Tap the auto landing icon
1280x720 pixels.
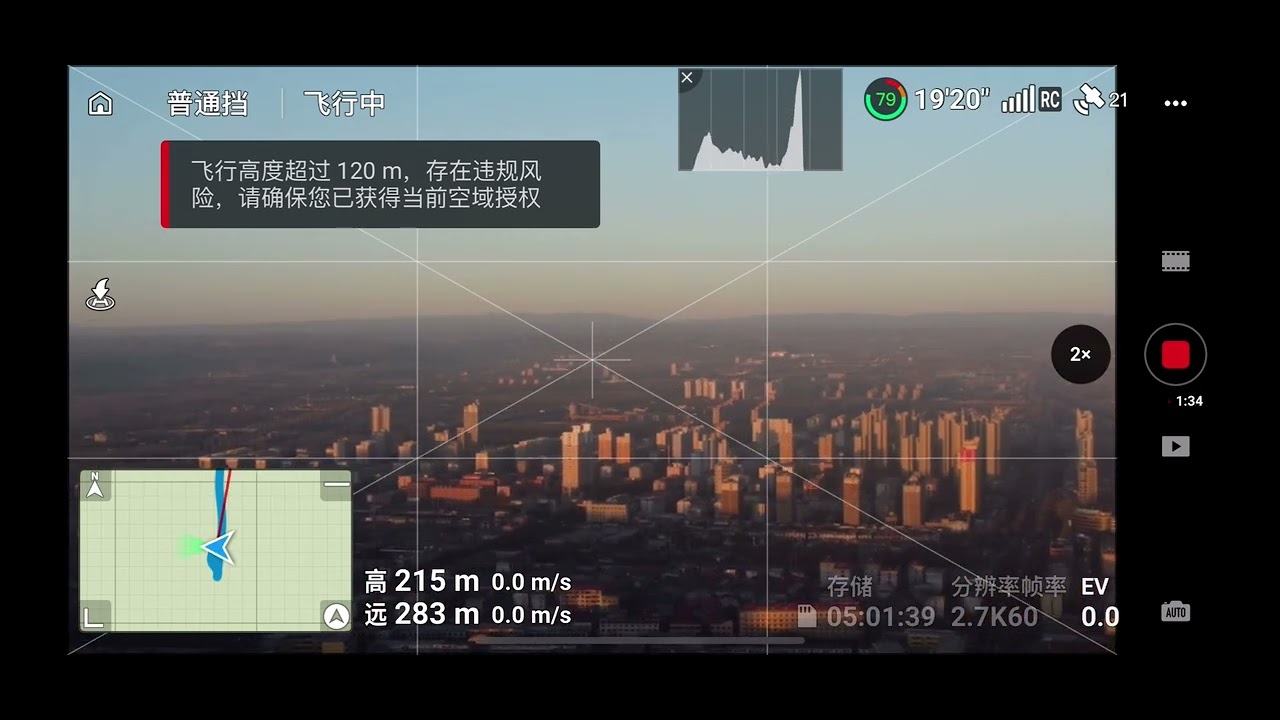[x=100, y=294]
